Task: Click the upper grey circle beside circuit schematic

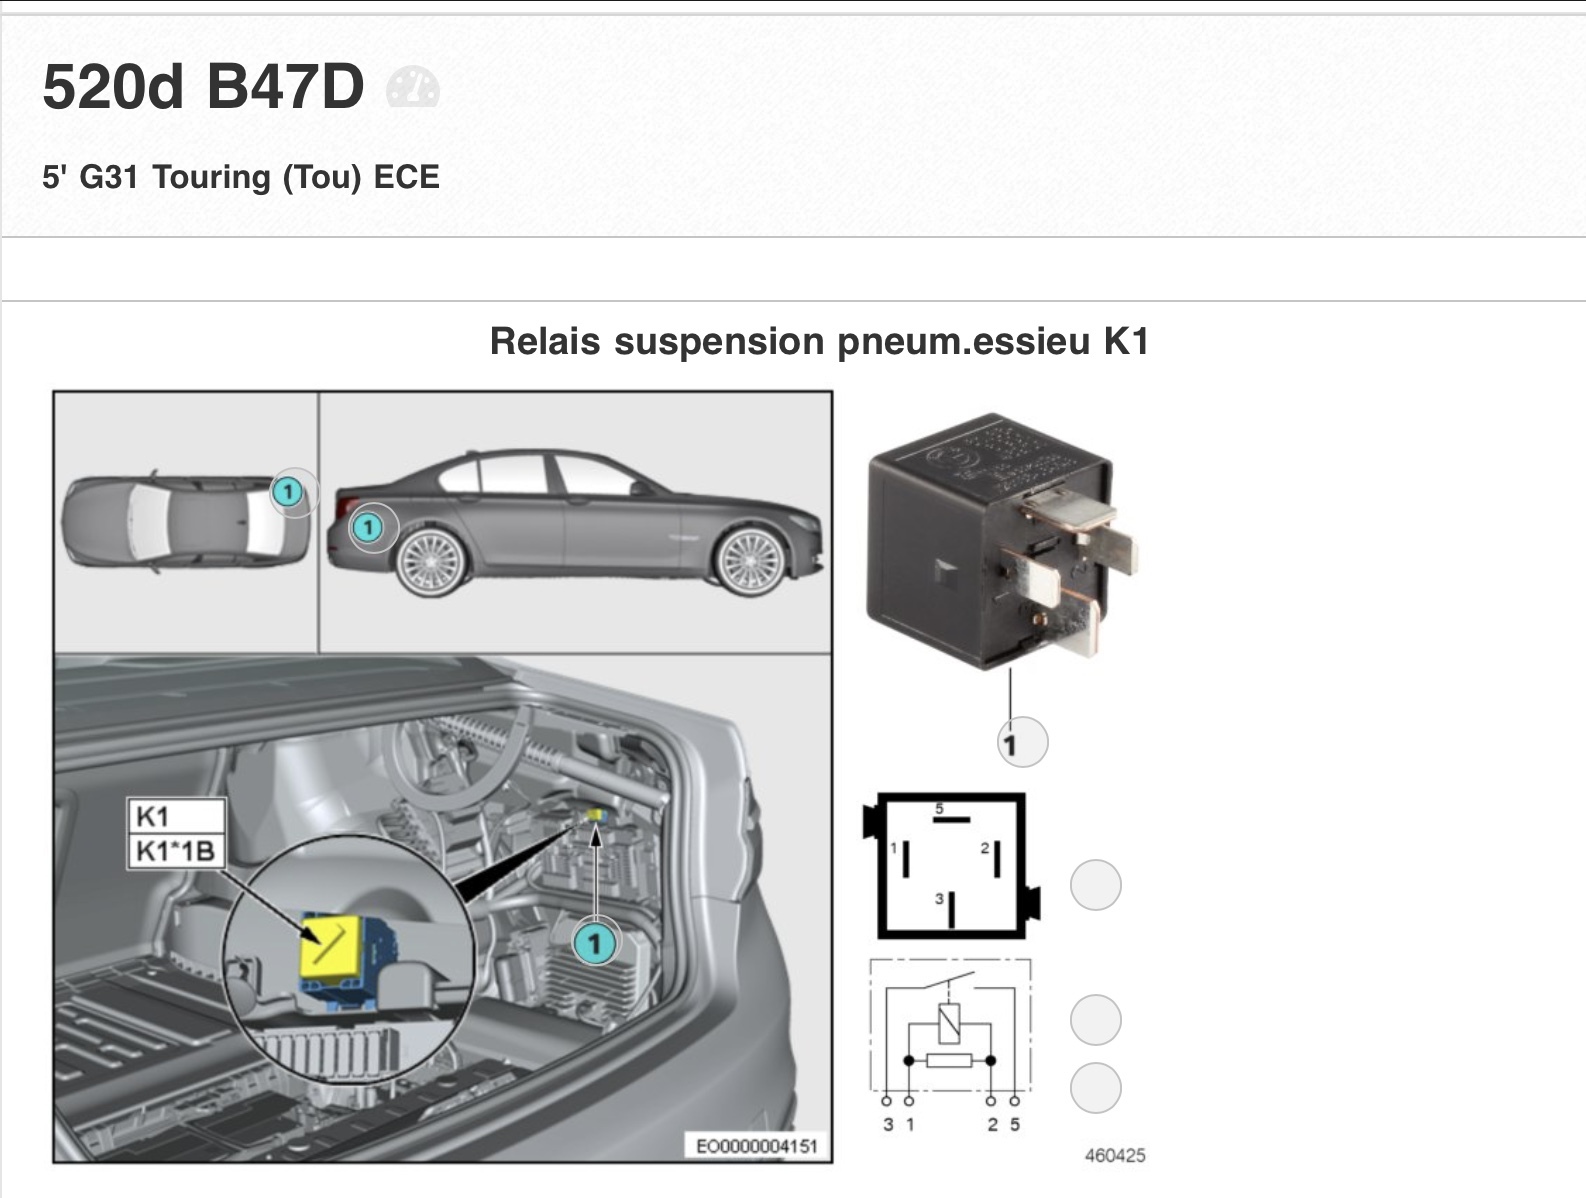Action: click(x=1096, y=1020)
